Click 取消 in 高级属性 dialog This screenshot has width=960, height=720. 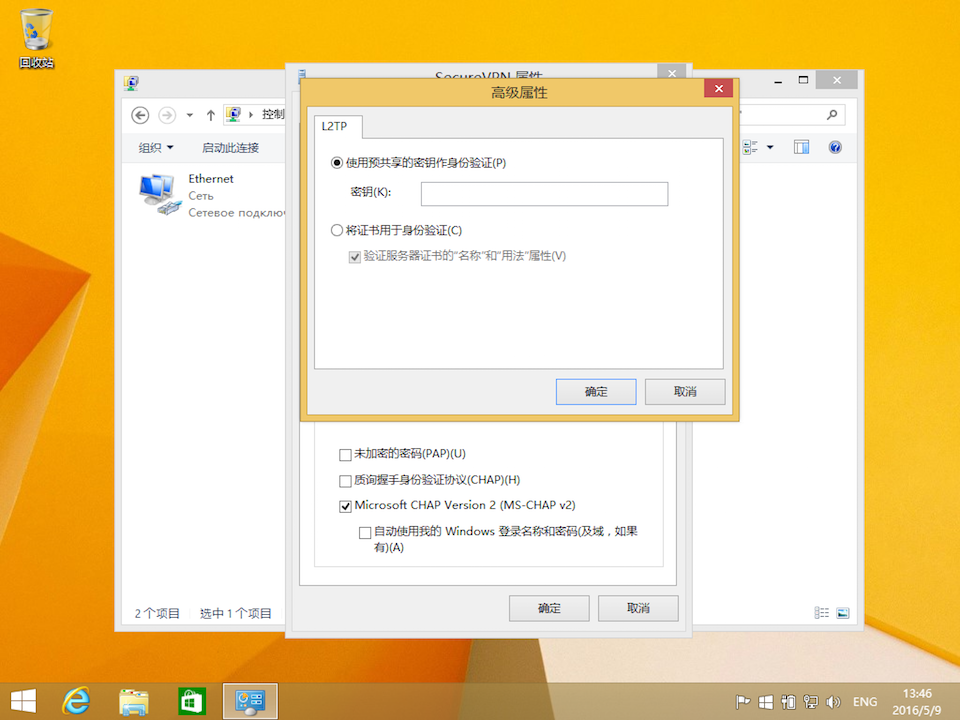tap(685, 392)
